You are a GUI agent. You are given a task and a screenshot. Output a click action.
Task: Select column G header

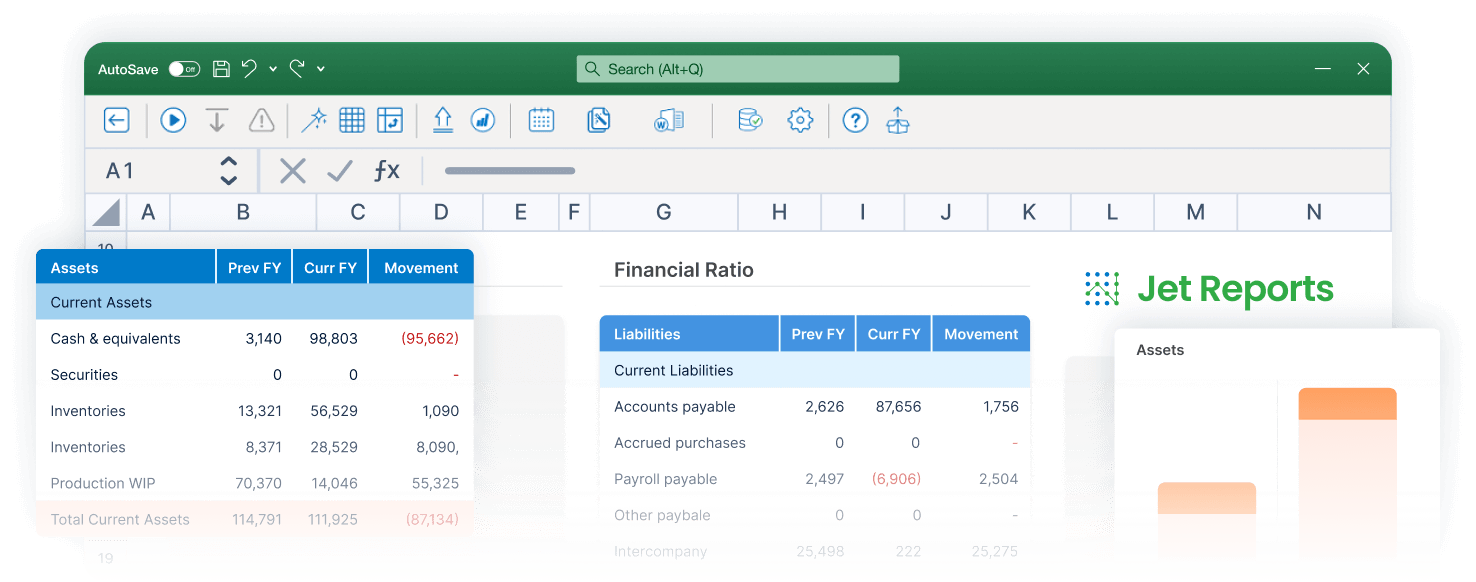tap(663, 212)
